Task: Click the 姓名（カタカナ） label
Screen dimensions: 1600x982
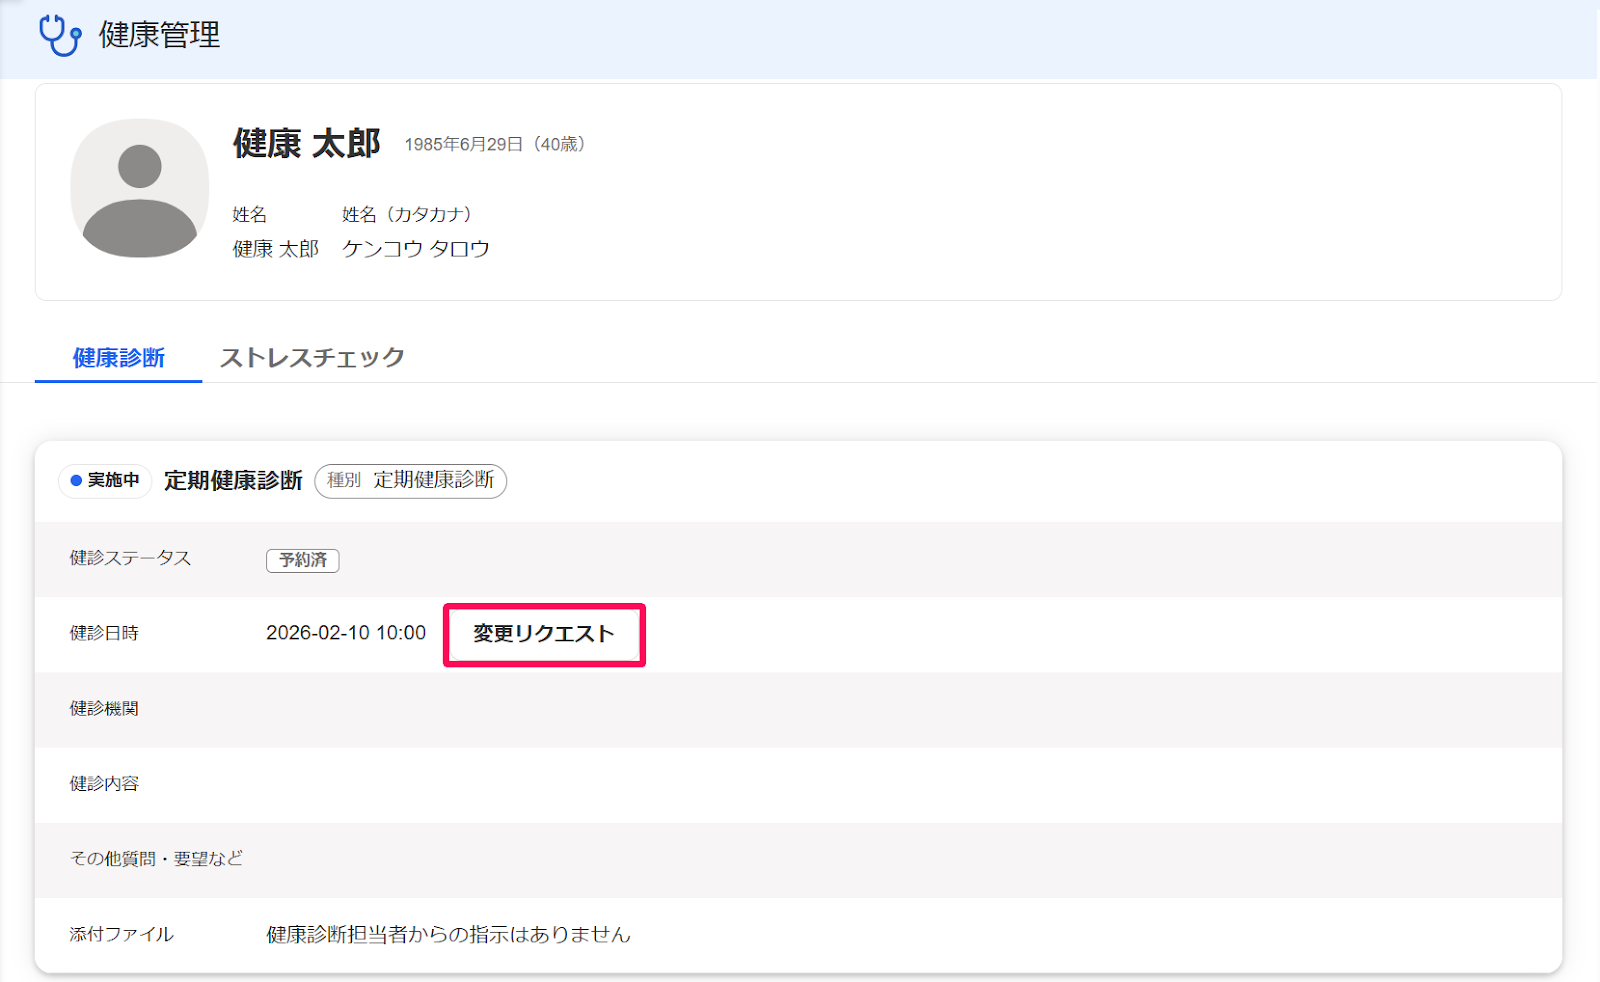Action: 407,215
